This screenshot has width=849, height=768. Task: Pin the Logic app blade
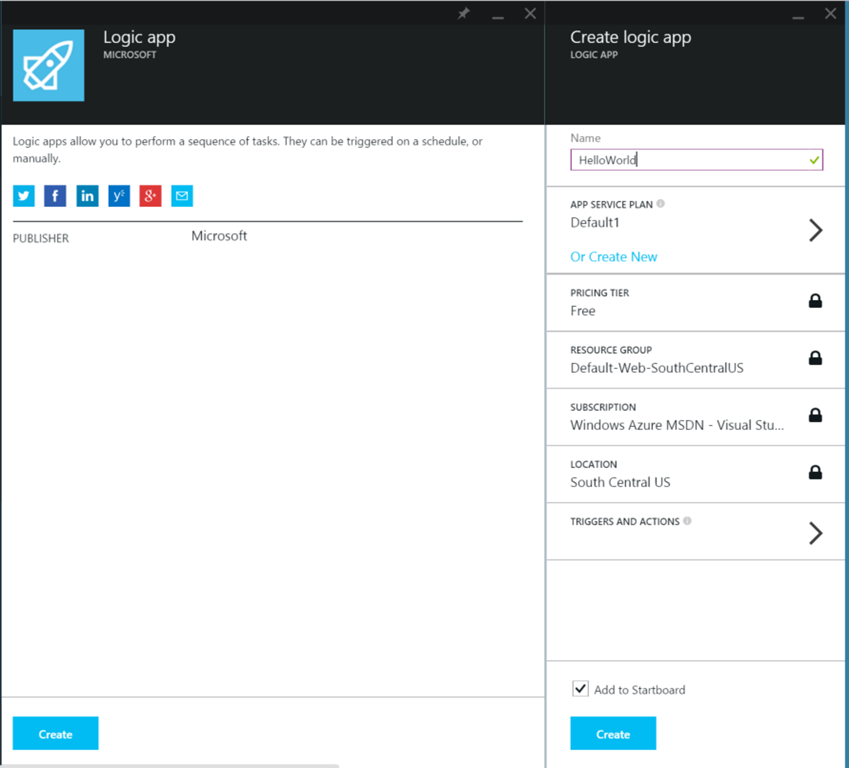tap(463, 14)
